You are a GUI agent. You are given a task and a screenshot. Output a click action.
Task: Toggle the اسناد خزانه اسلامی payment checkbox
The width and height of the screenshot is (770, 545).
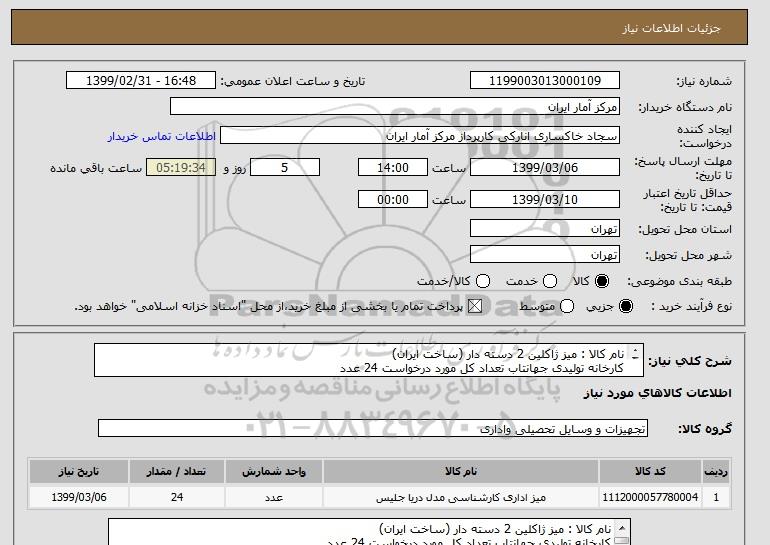[475, 306]
